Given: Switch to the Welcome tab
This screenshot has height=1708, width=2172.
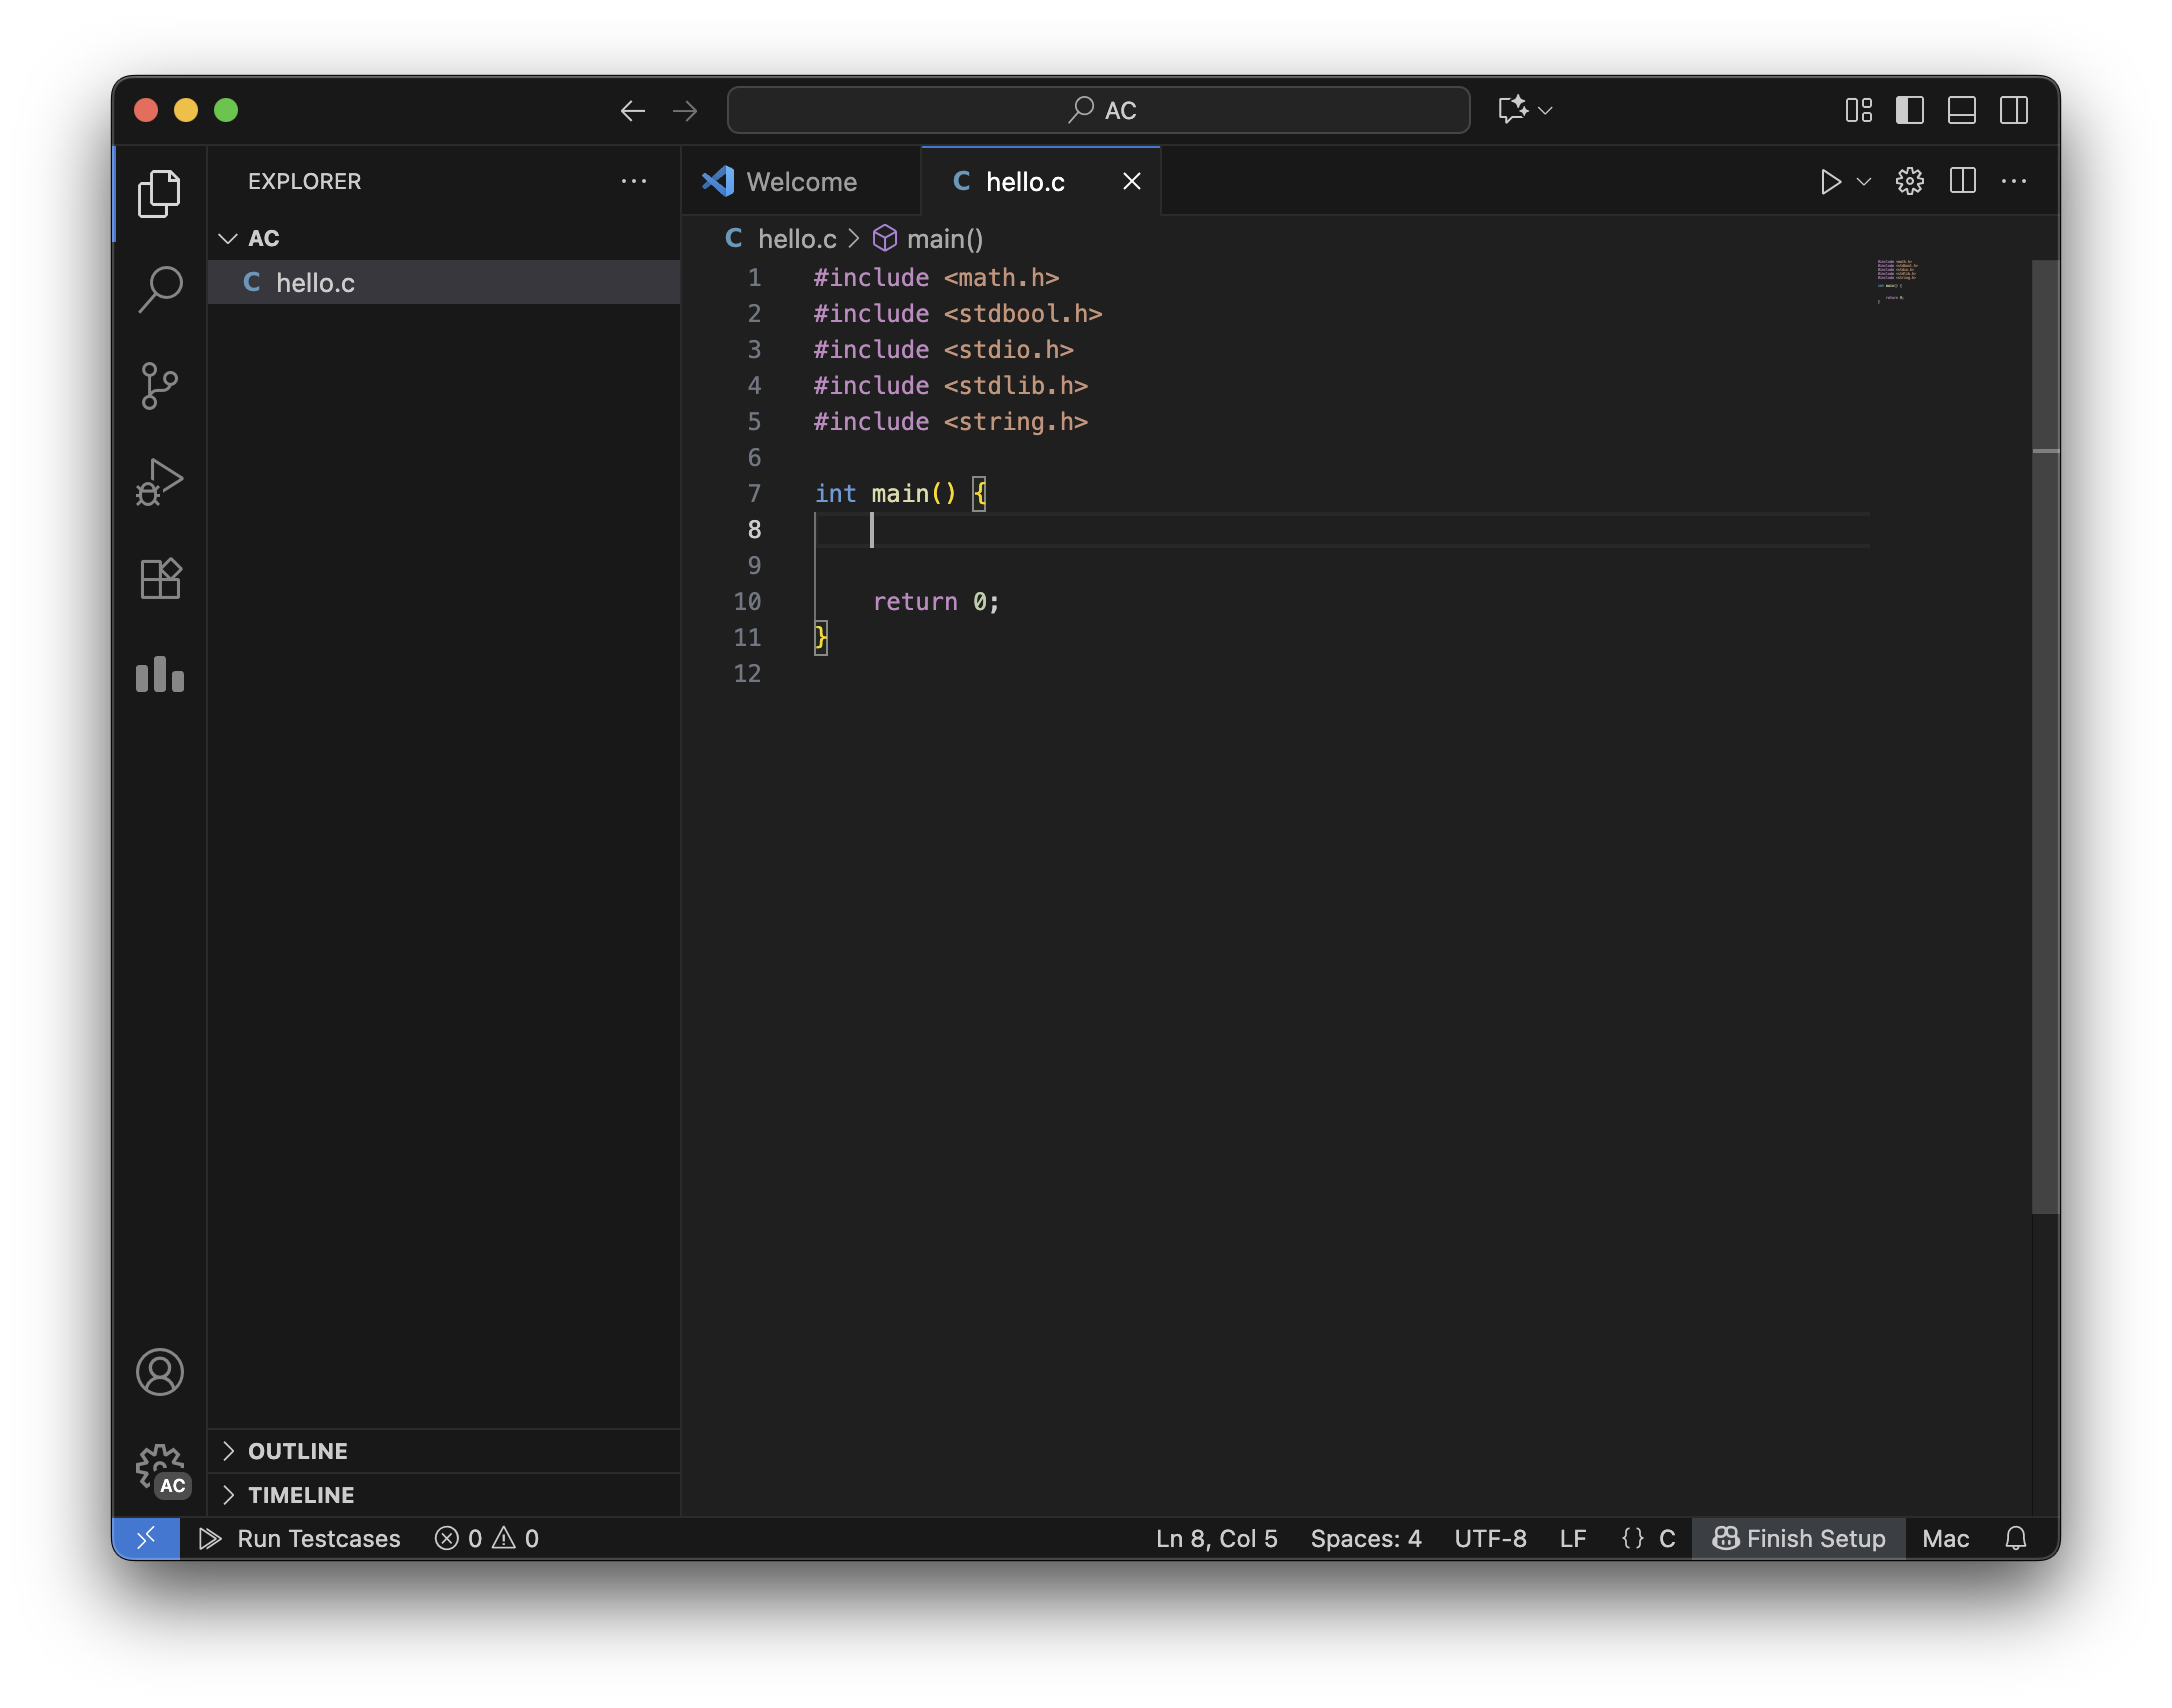Looking at the screenshot, I should 800,181.
